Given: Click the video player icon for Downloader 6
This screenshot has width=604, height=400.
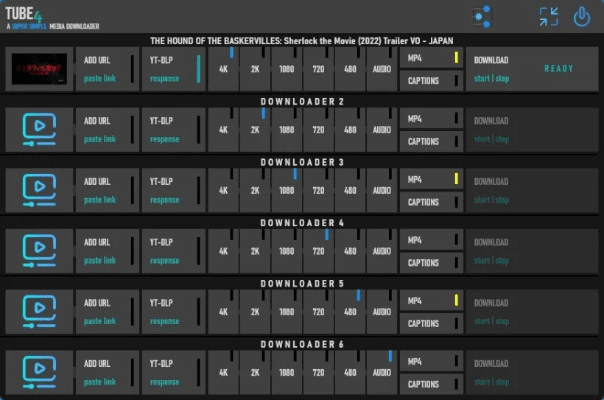Looking at the screenshot, I should (39, 370).
